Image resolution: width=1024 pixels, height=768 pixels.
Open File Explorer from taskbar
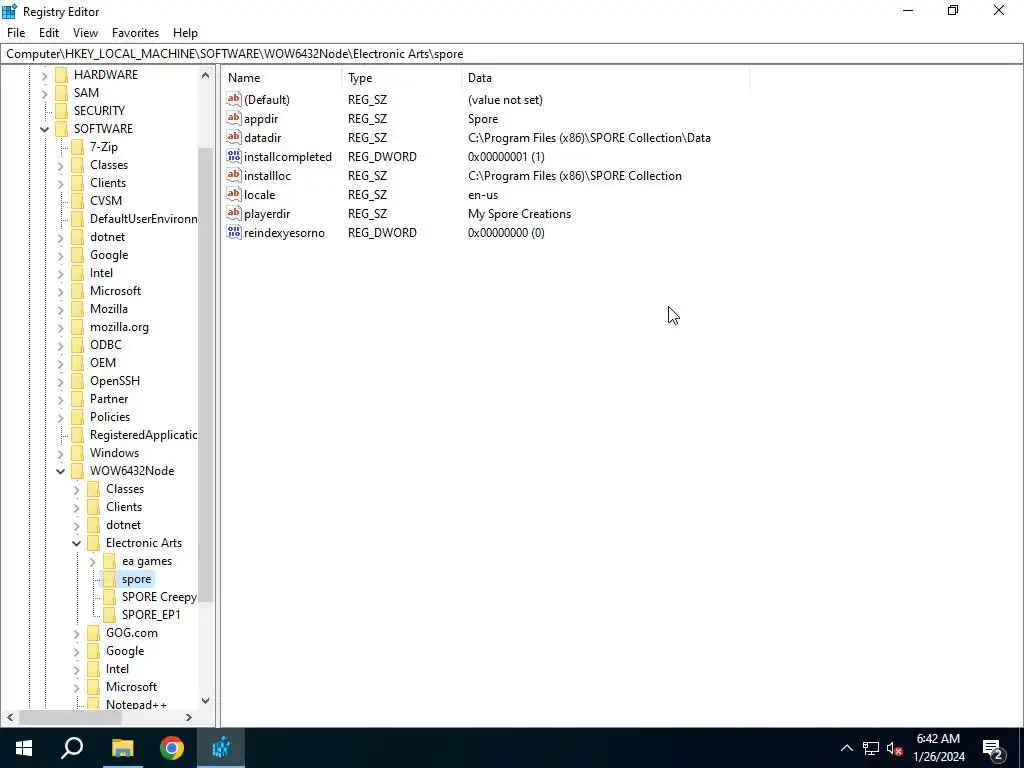coord(122,748)
